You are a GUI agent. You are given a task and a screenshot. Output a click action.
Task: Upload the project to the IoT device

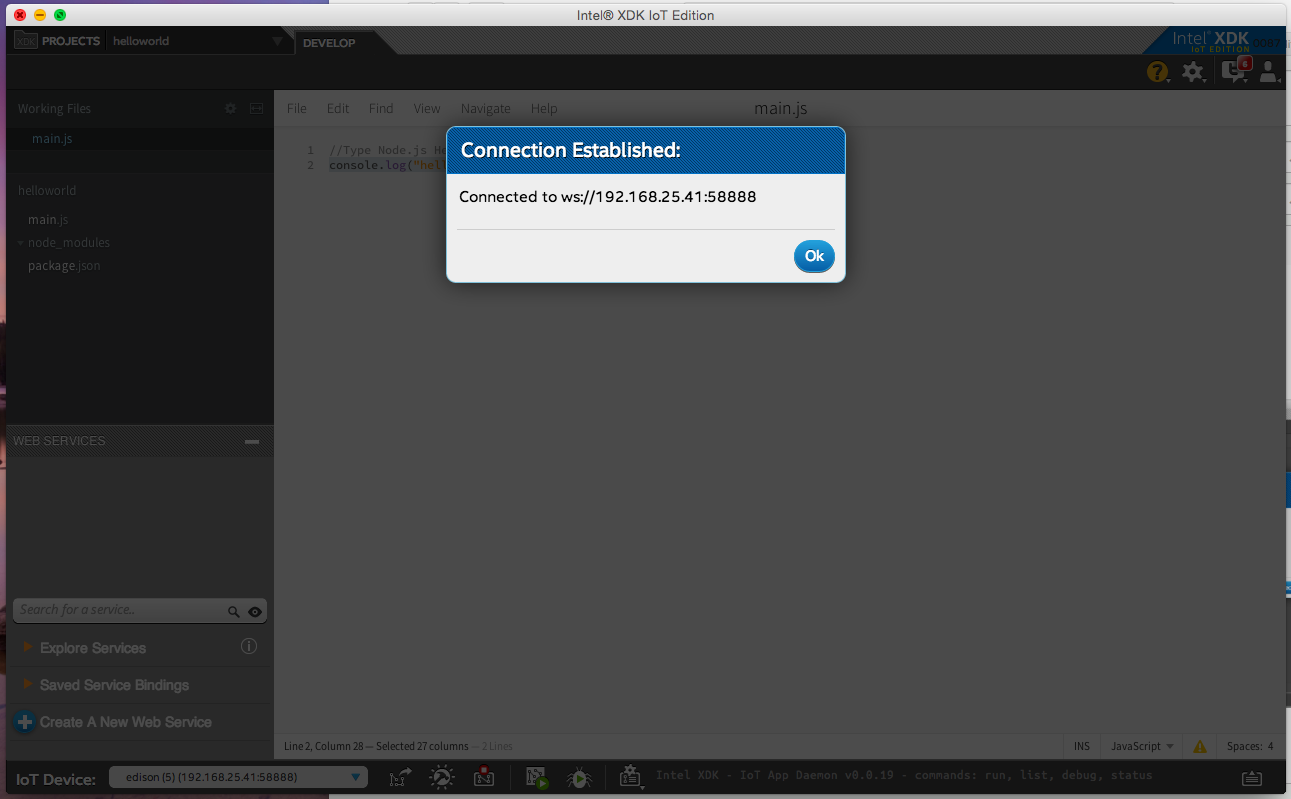click(x=399, y=777)
